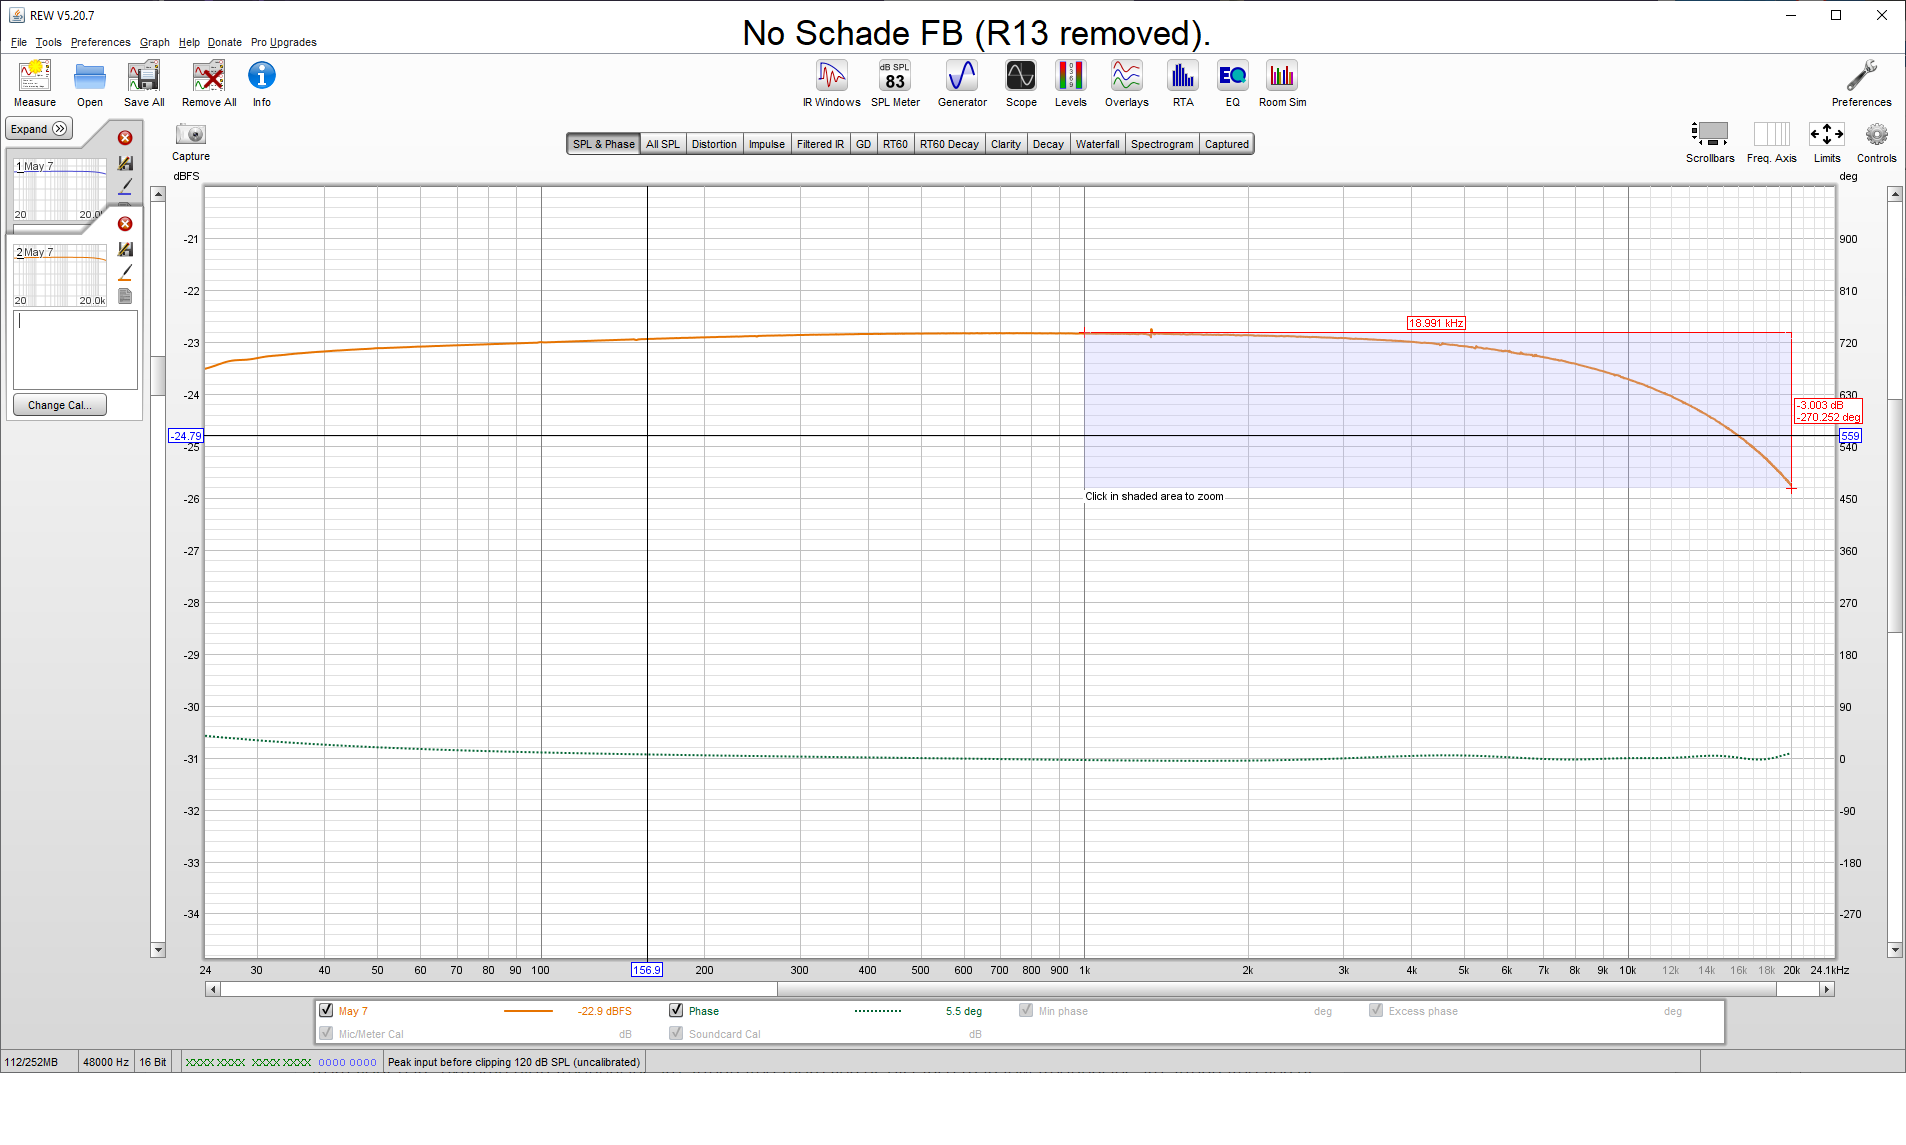Click in the measurement notes text box
This screenshot has width=1906, height=1145.
[x=75, y=350]
